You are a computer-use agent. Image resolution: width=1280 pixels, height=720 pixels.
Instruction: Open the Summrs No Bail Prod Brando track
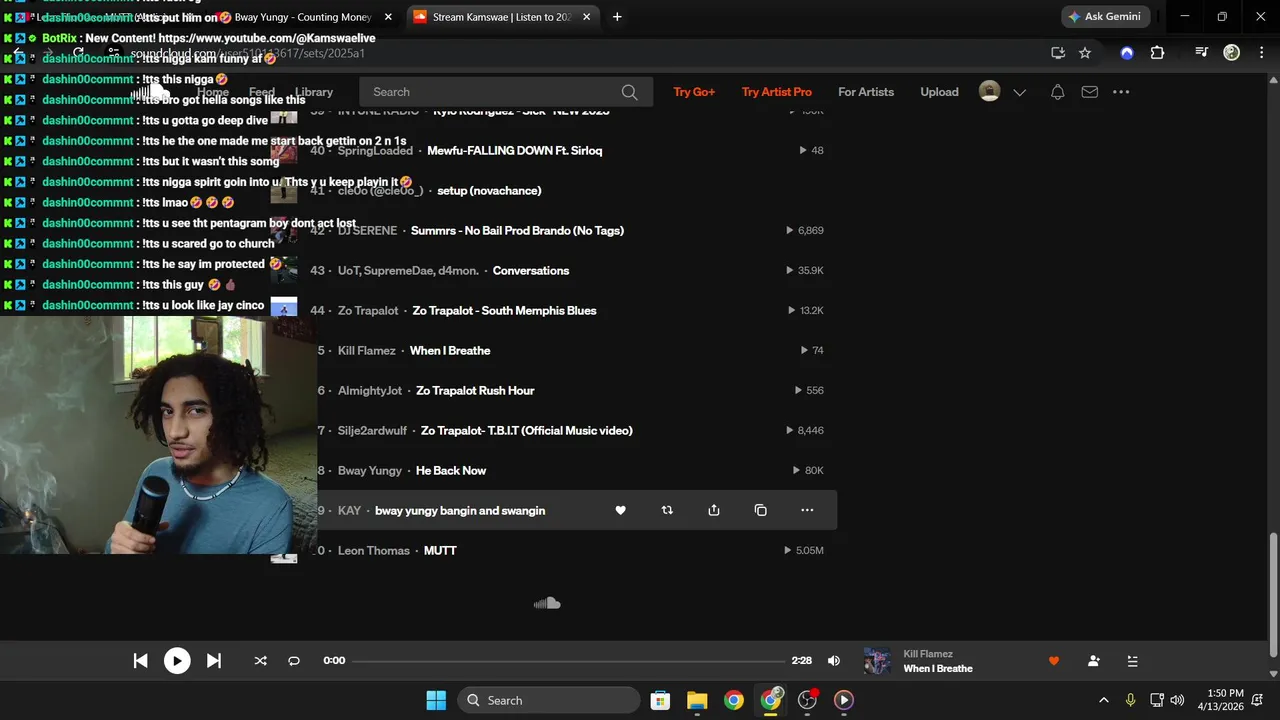pyautogui.click(x=518, y=231)
